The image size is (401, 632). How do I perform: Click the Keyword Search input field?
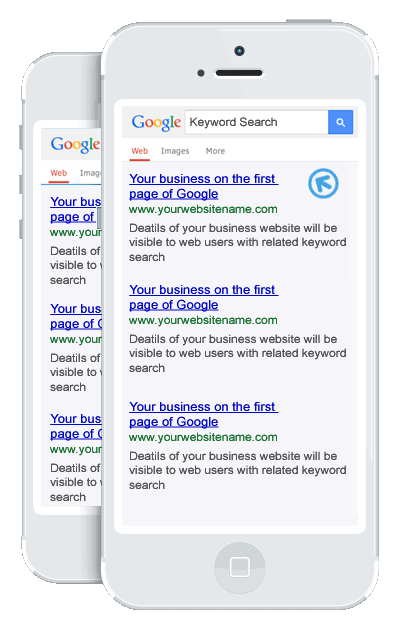[257, 122]
